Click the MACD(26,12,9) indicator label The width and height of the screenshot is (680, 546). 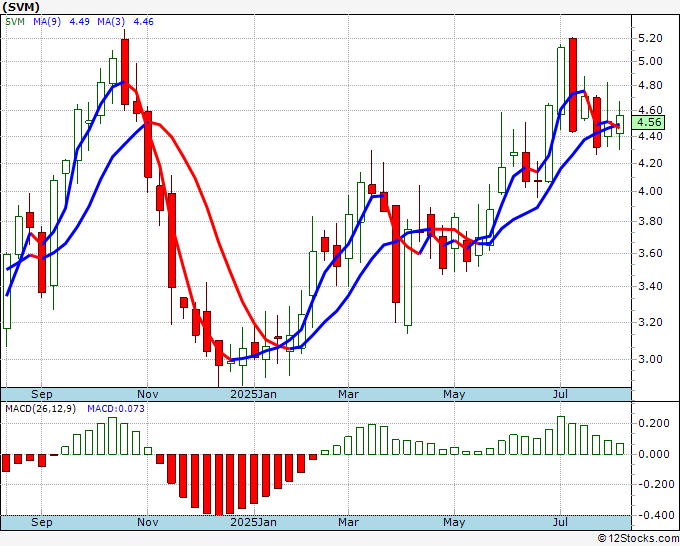40,409
